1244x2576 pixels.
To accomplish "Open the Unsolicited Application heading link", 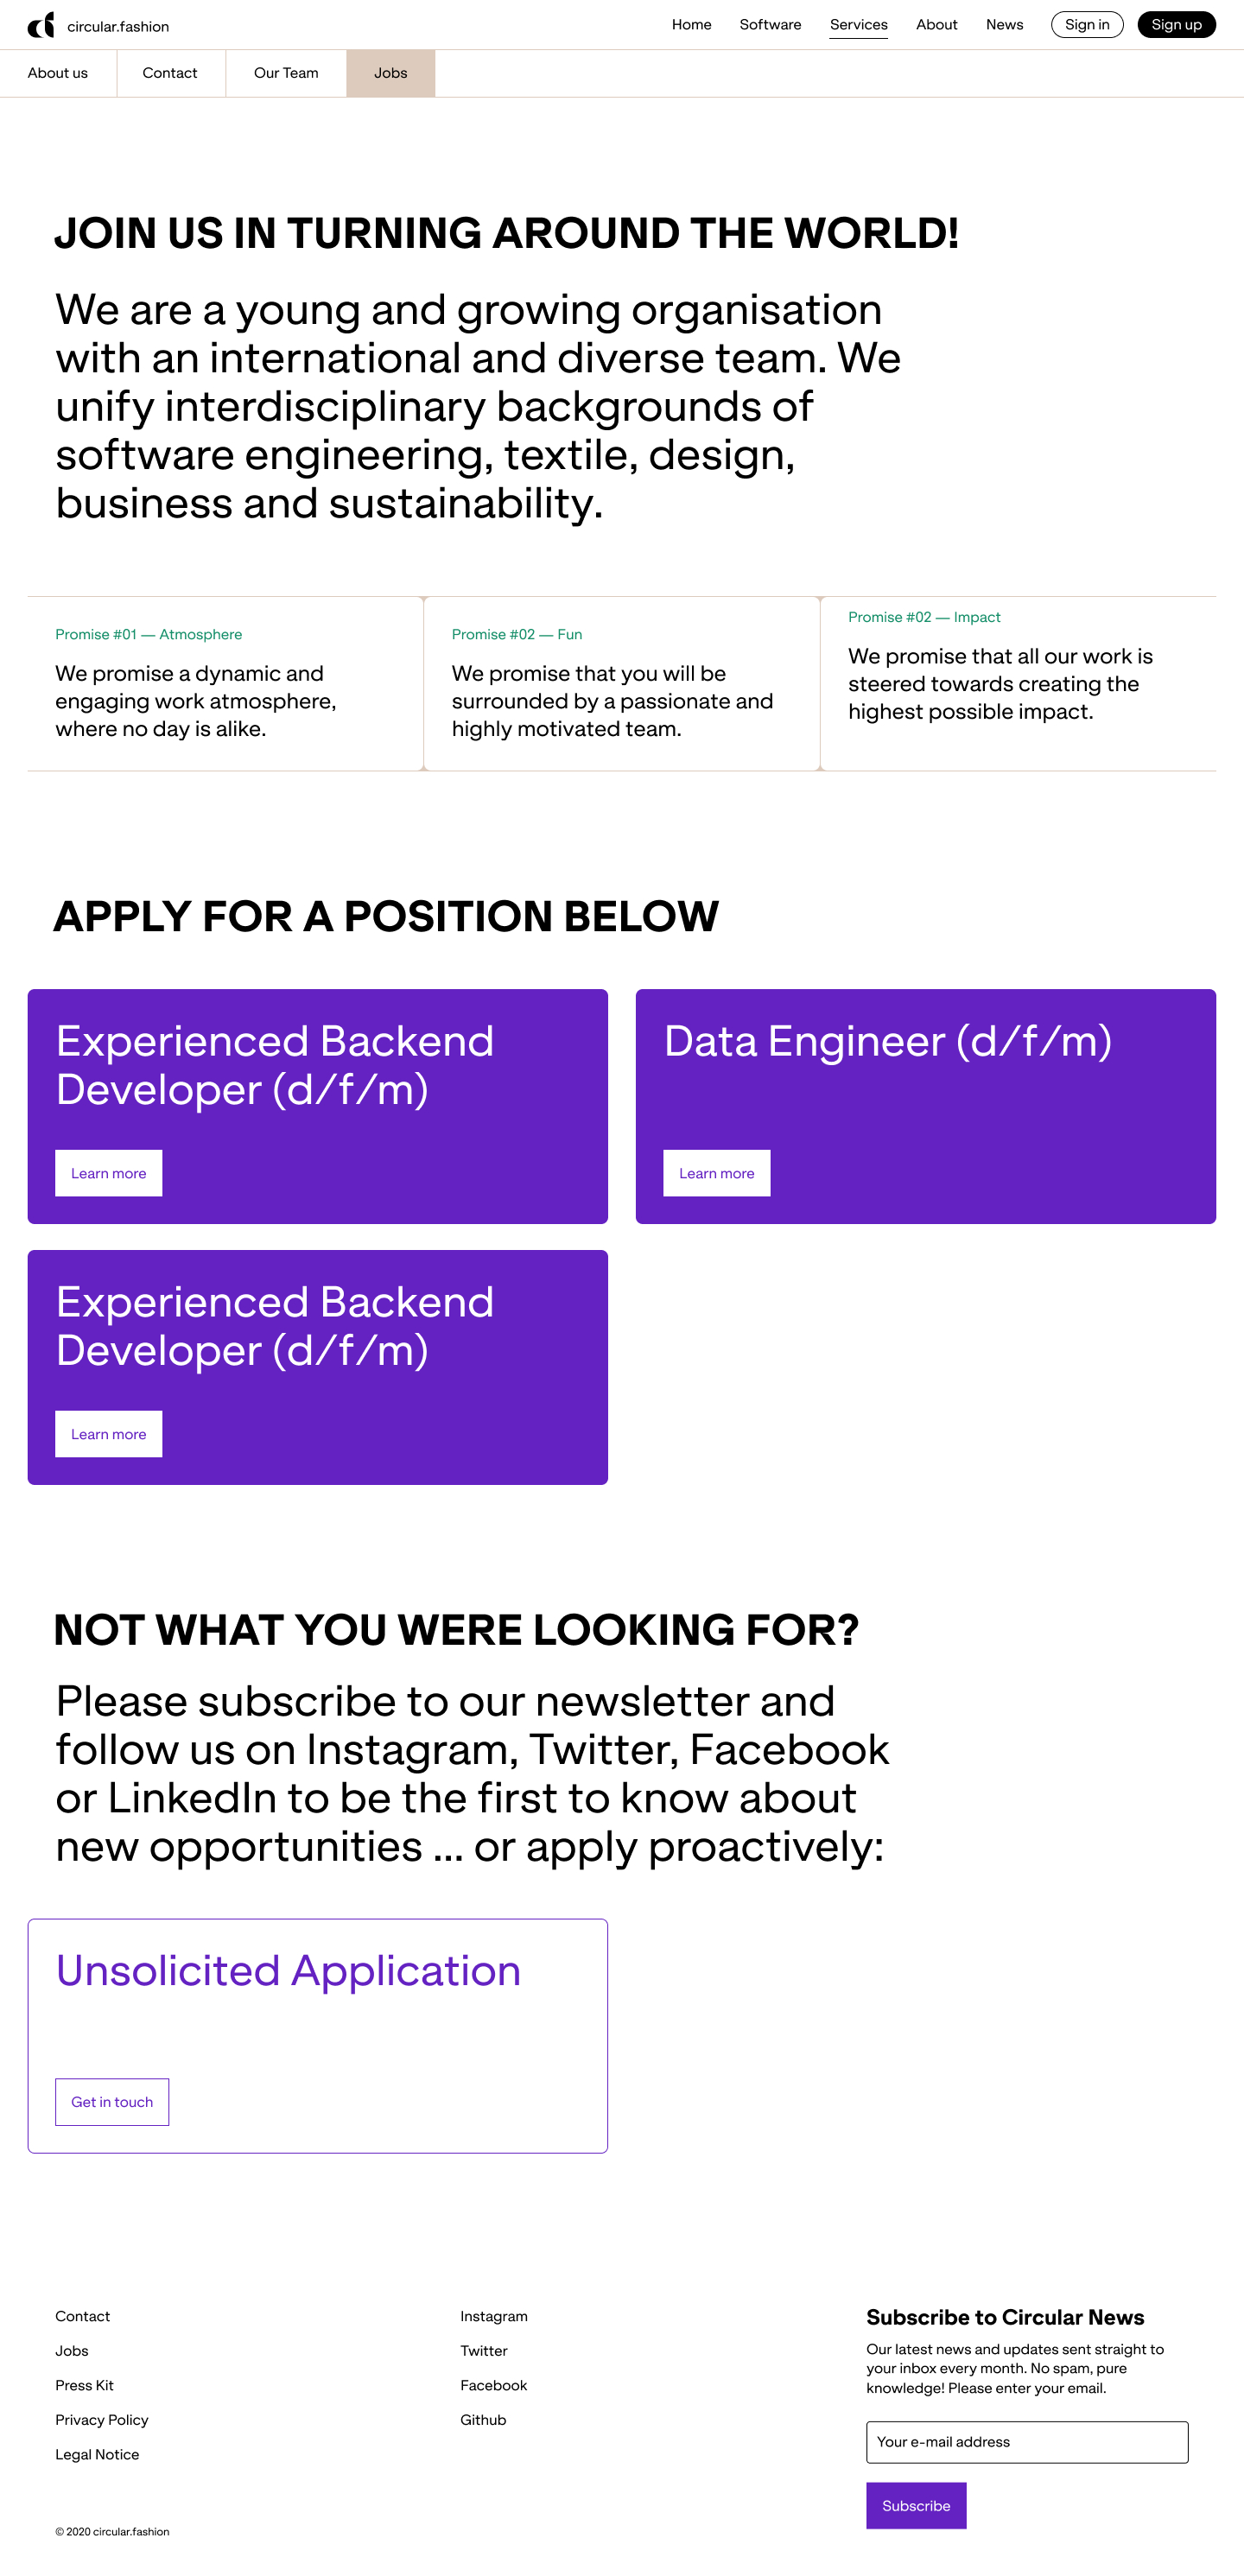I will coord(288,1971).
